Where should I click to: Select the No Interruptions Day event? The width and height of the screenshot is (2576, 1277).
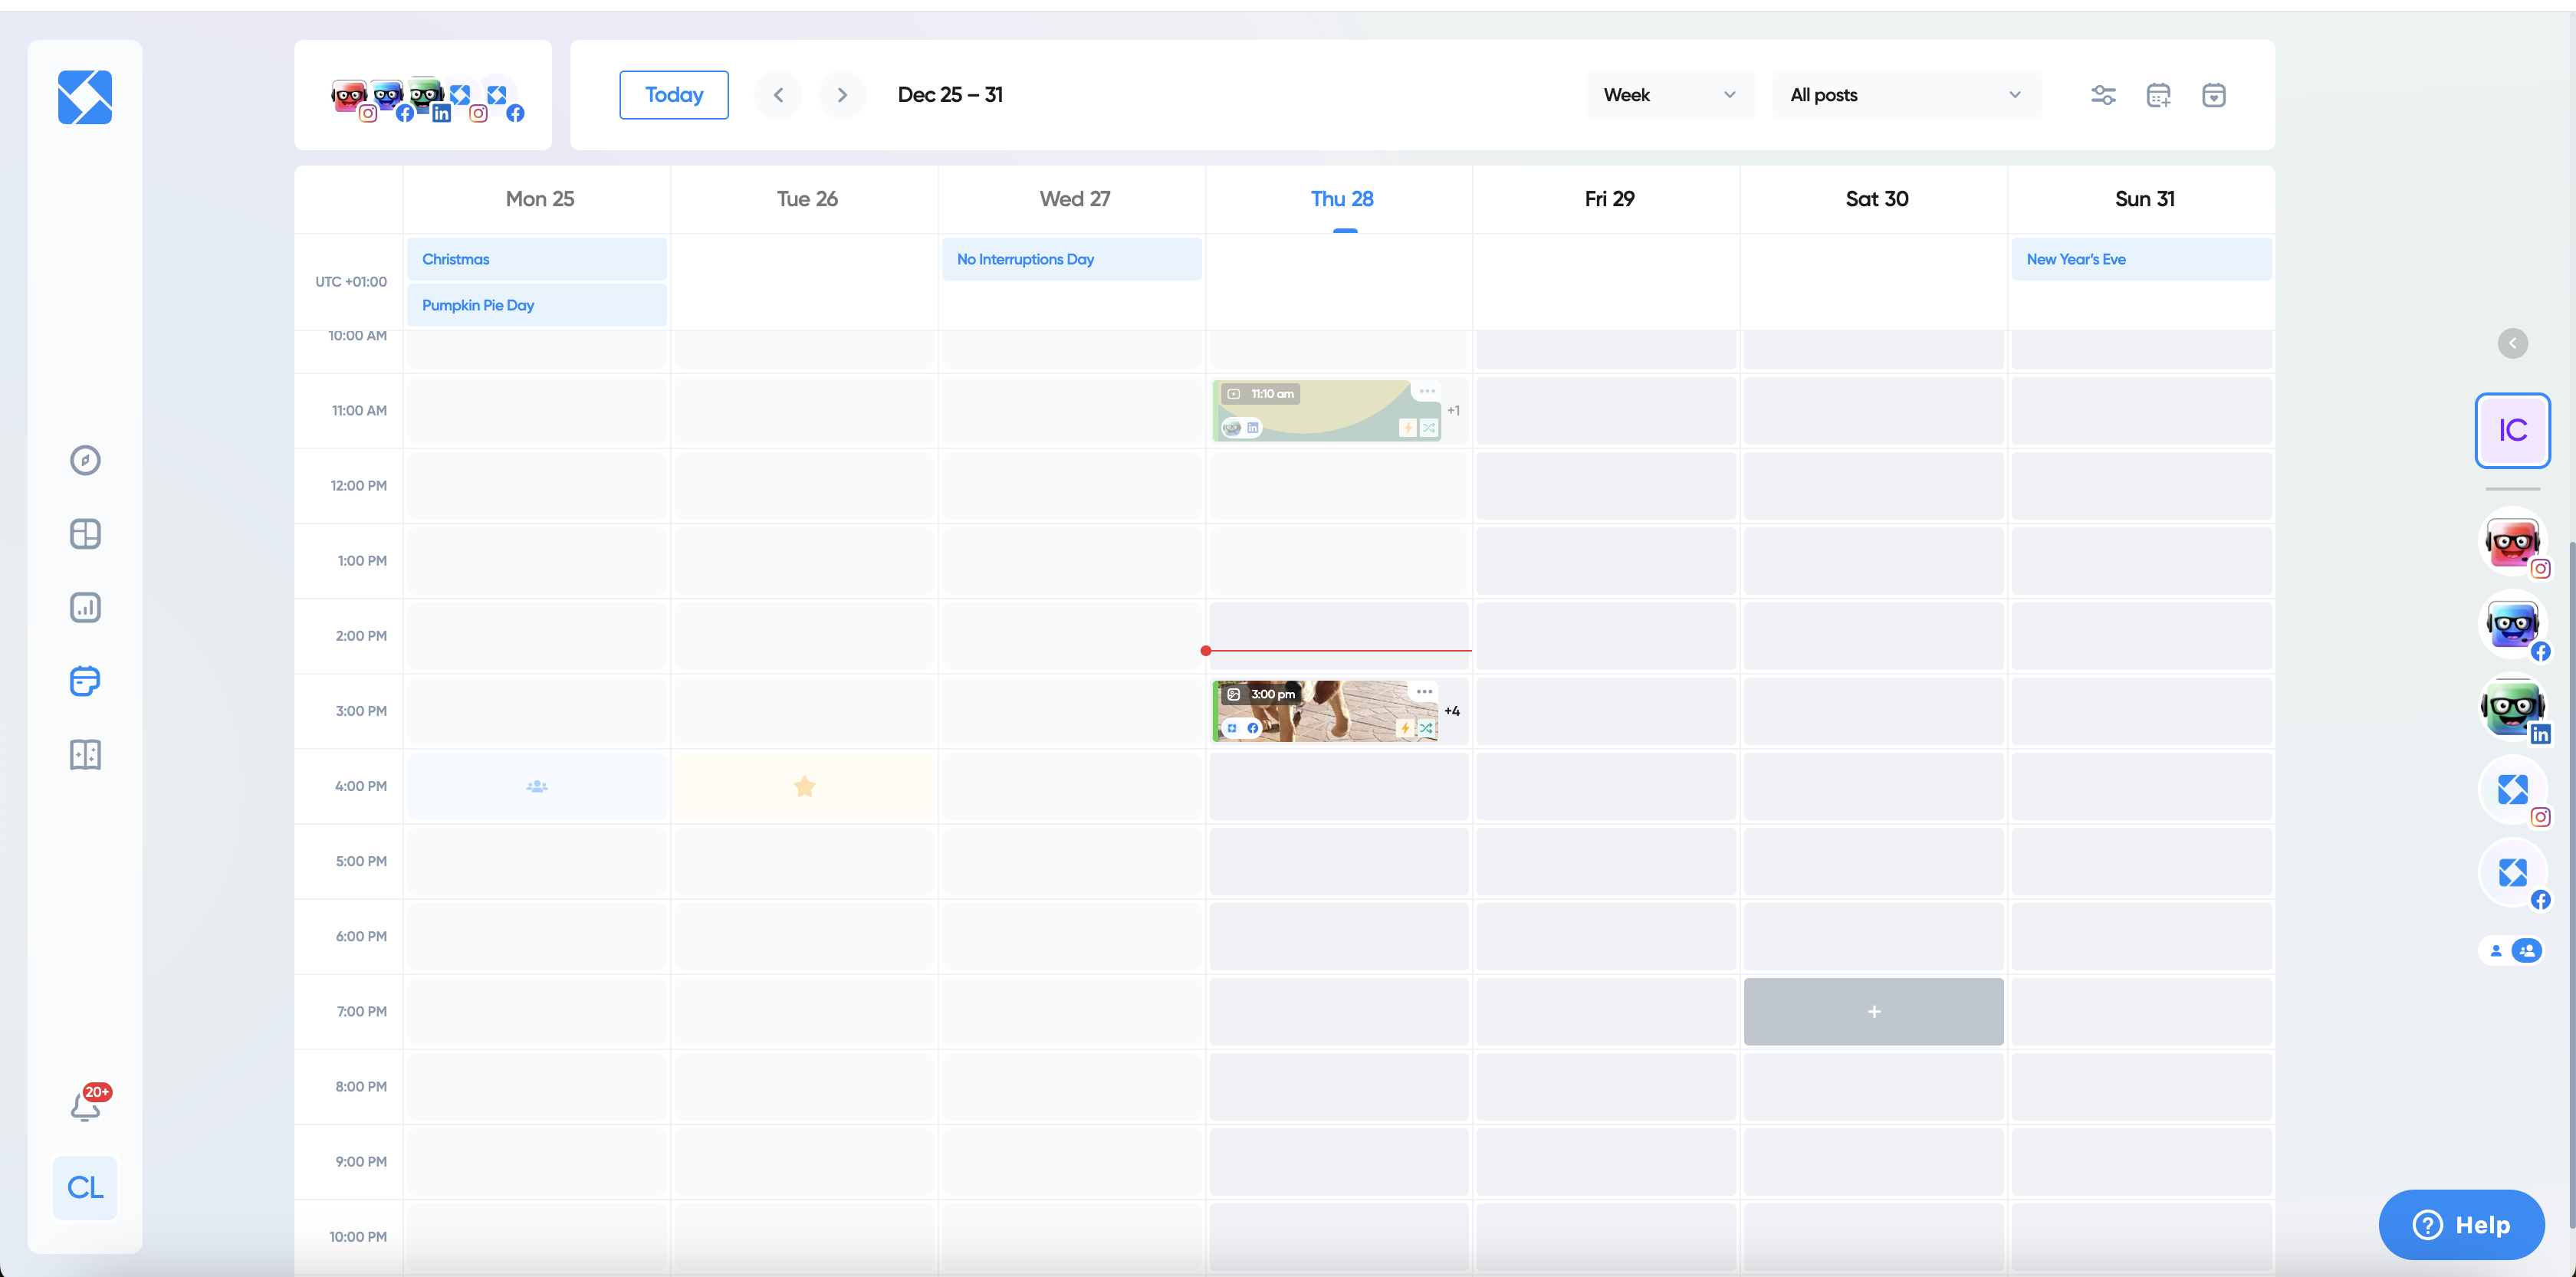[x=1071, y=258]
